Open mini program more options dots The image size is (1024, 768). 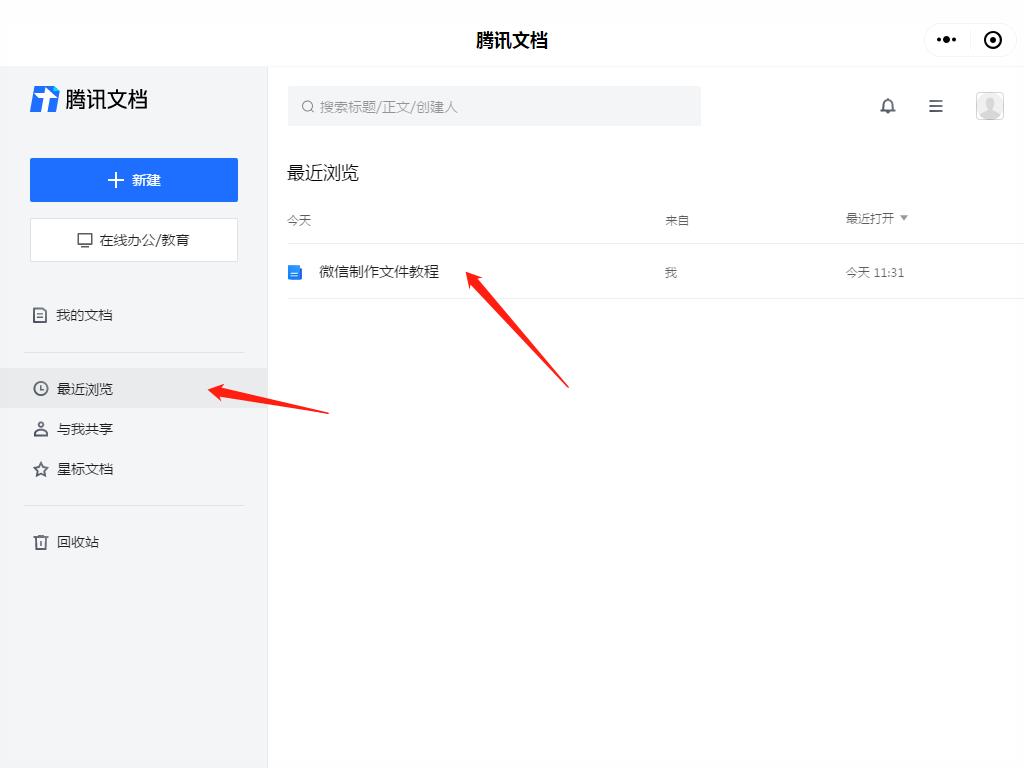[946, 40]
